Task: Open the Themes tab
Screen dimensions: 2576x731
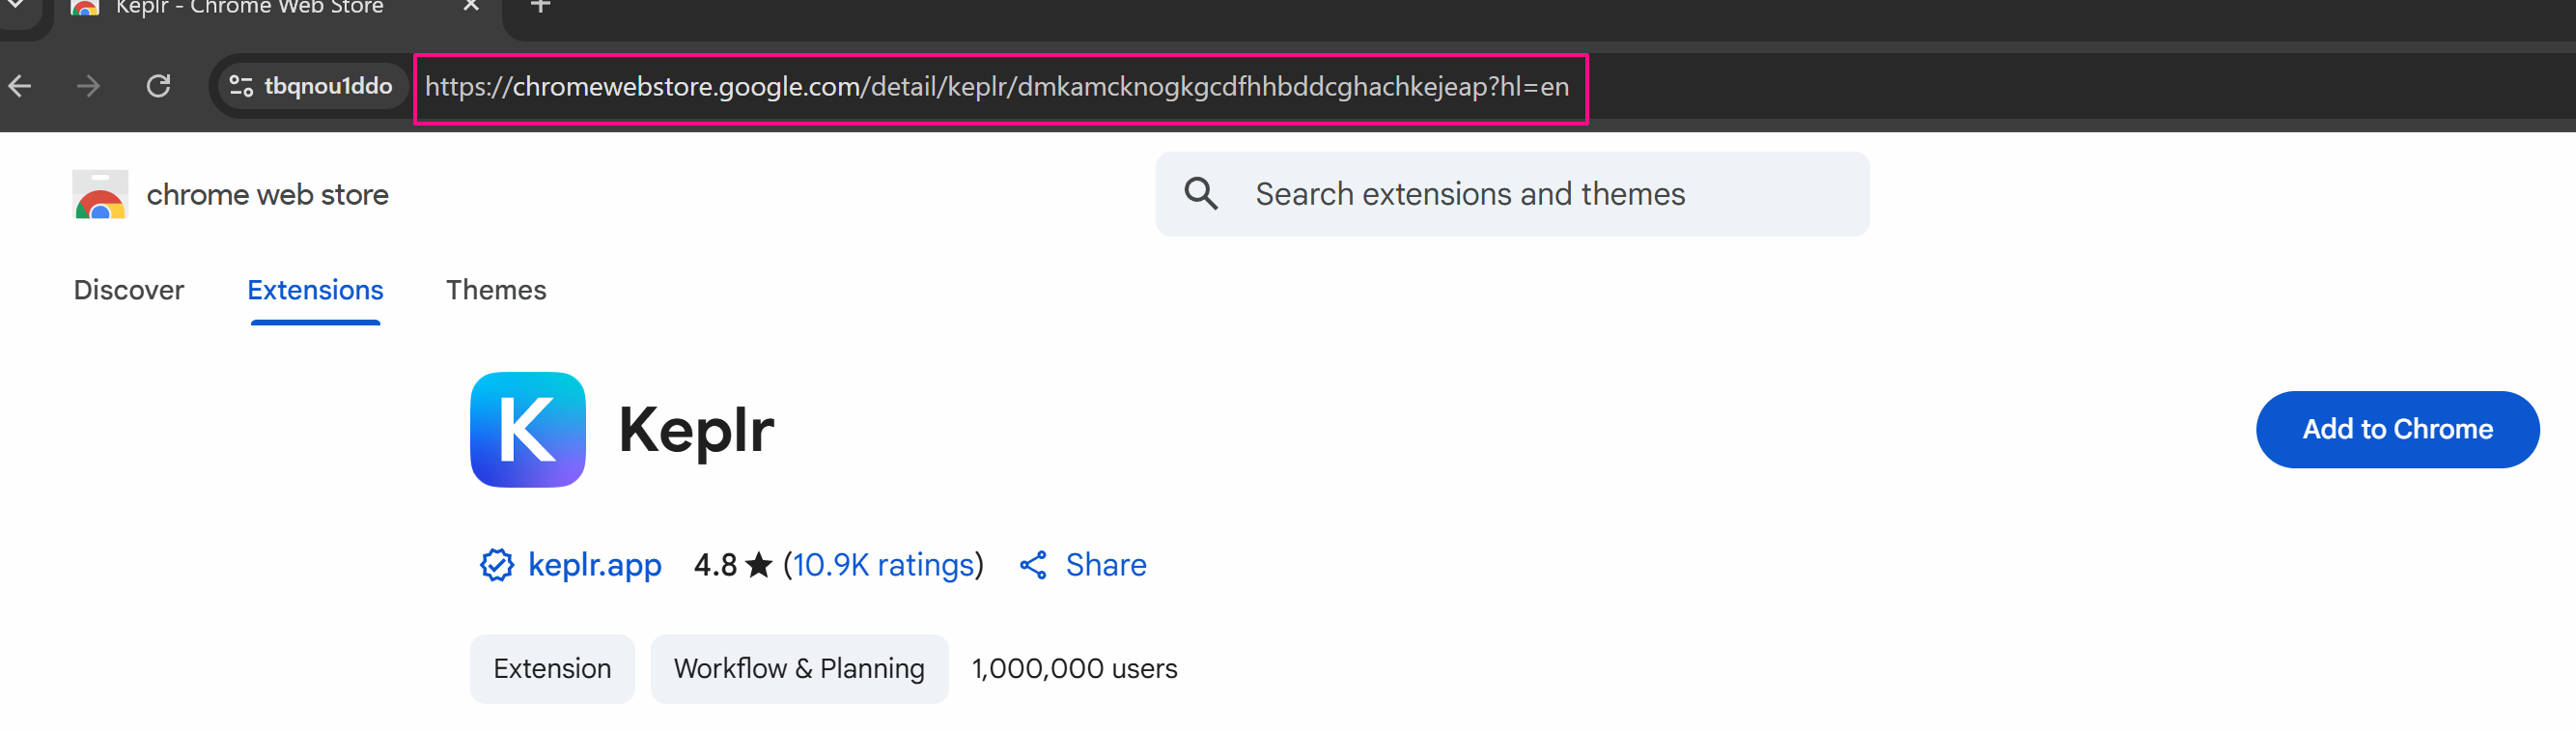Action: click(496, 290)
